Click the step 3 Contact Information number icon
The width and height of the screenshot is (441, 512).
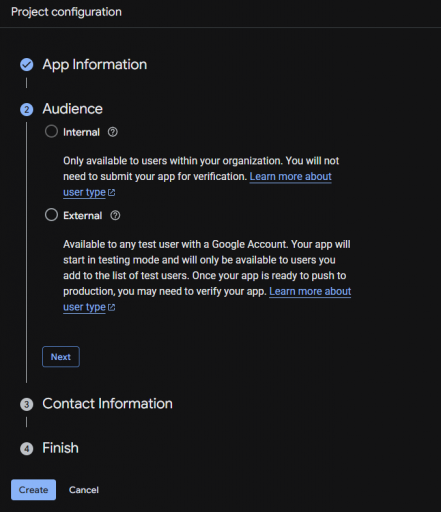coord(27,404)
